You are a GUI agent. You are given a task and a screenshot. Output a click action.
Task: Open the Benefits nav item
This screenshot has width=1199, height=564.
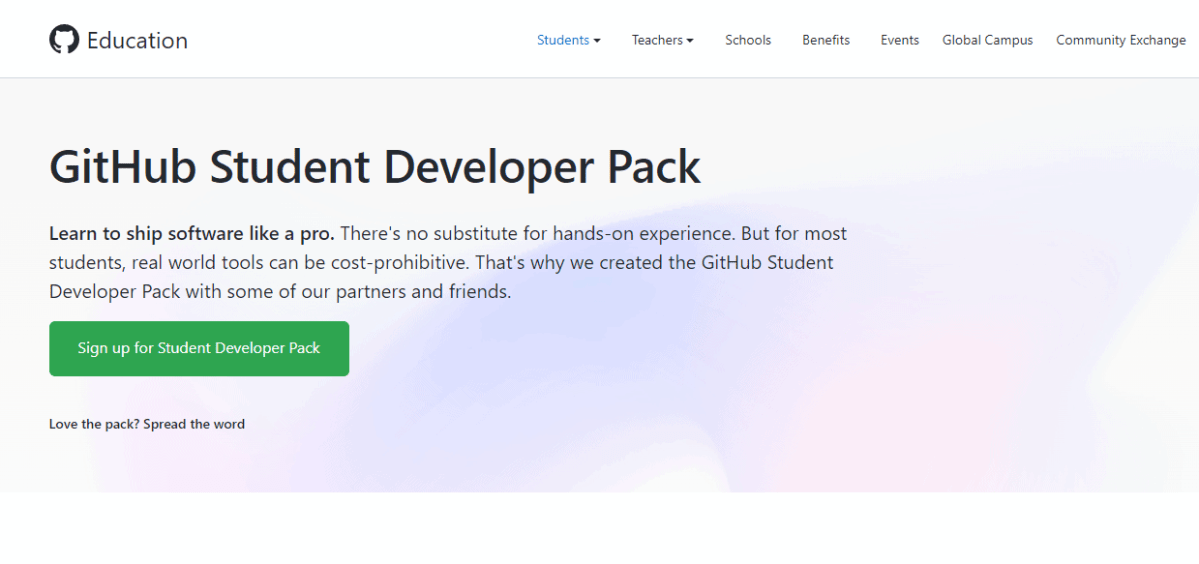(826, 40)
